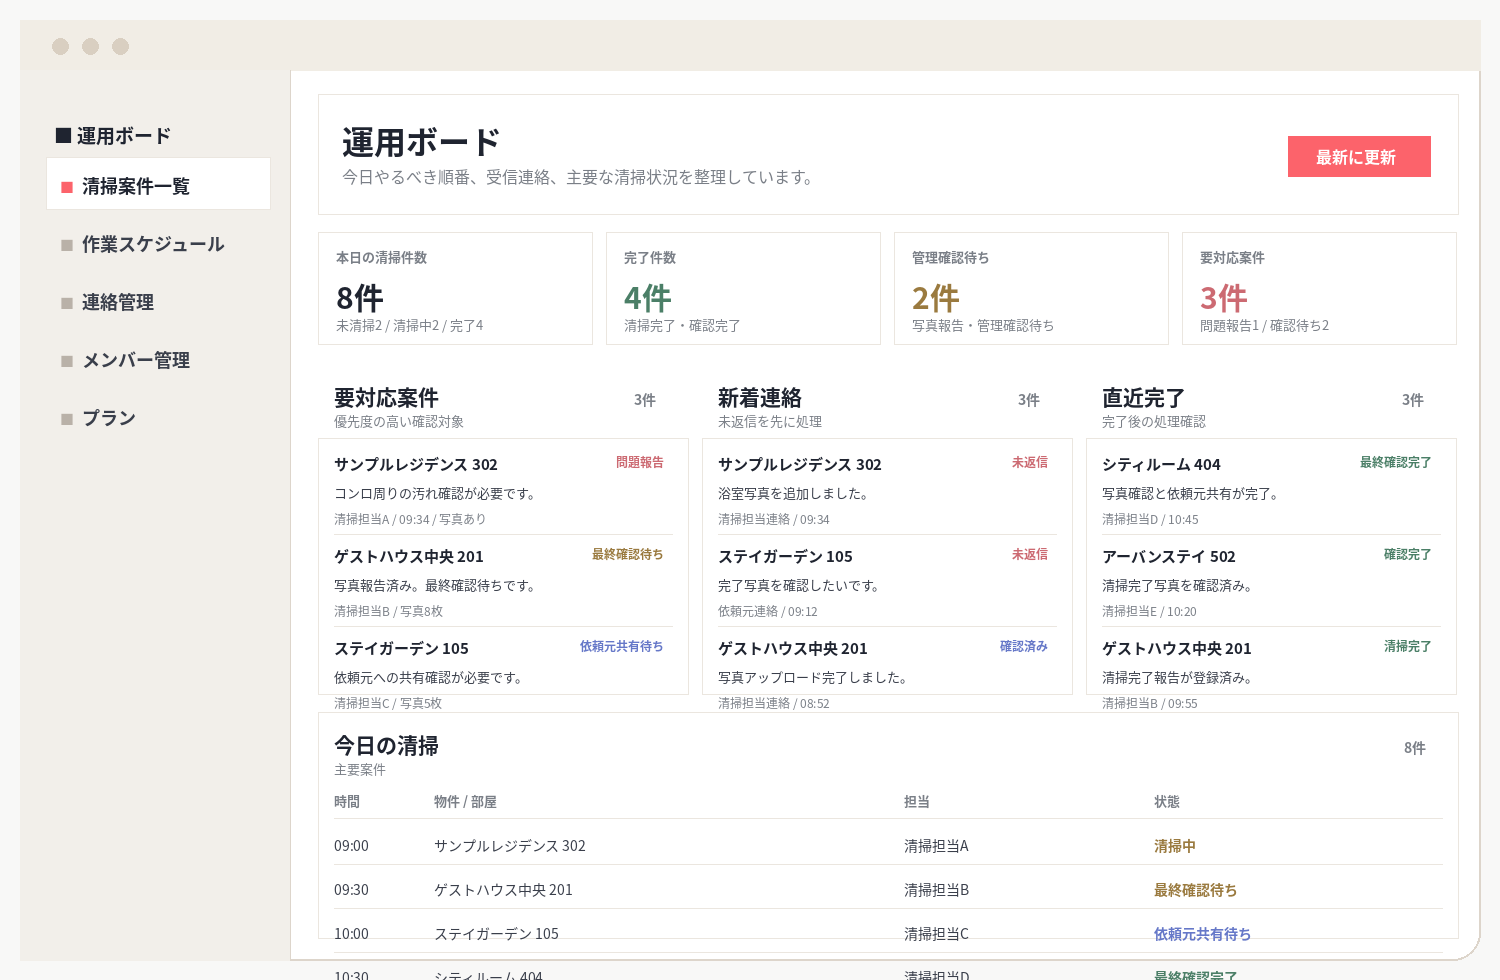1500x980 pixels.
Task: Click the 直近完了 section heading
Action: [1144, 398]
